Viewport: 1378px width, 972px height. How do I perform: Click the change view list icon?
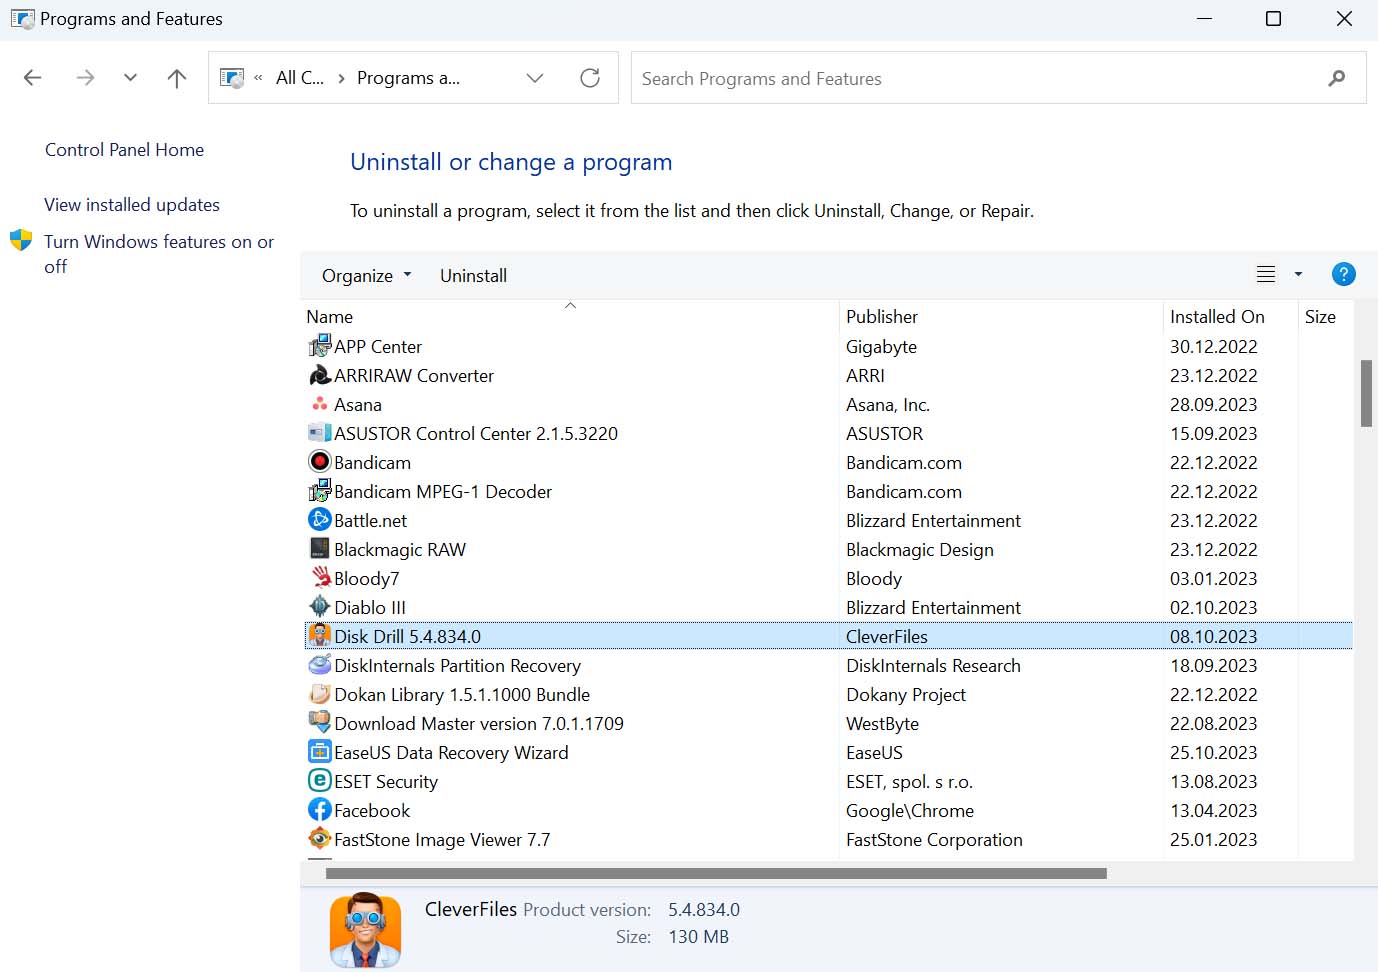[x=1266, y=274]
